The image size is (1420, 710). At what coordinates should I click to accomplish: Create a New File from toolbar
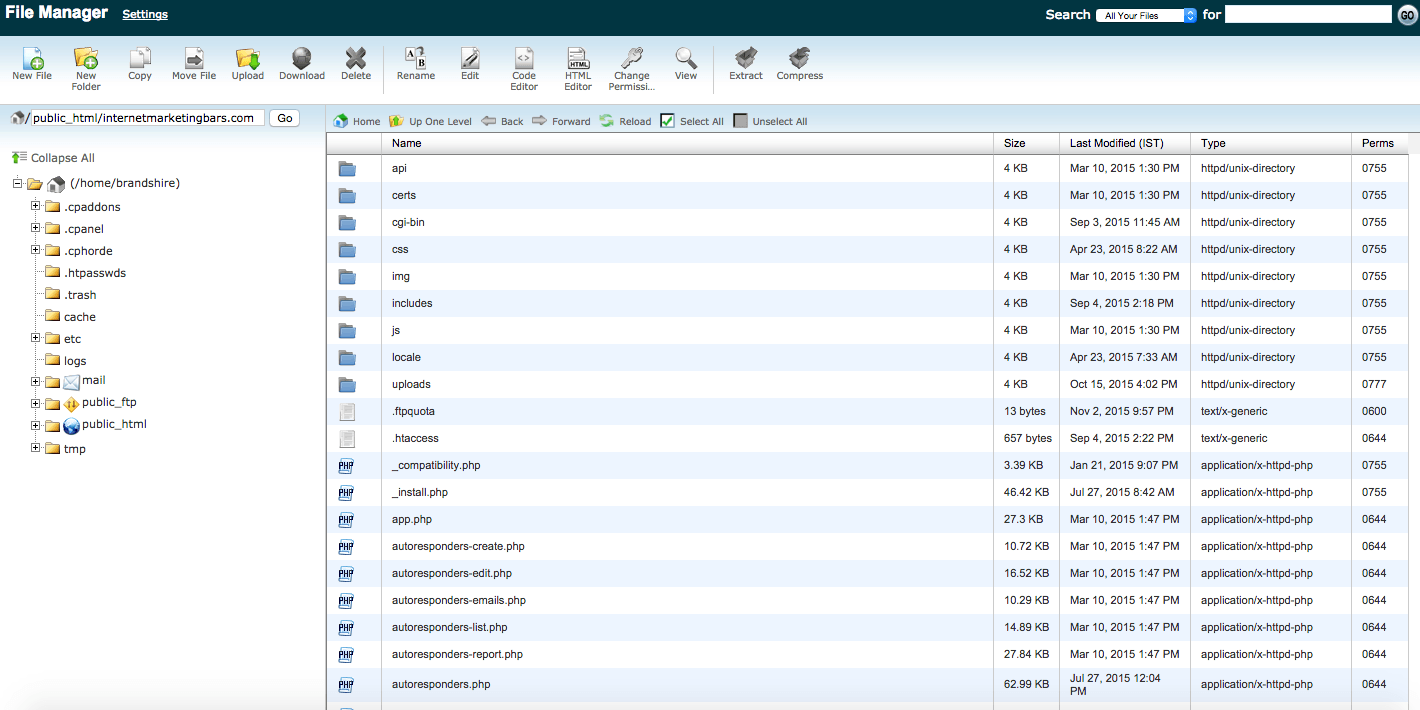click(32, 64)
